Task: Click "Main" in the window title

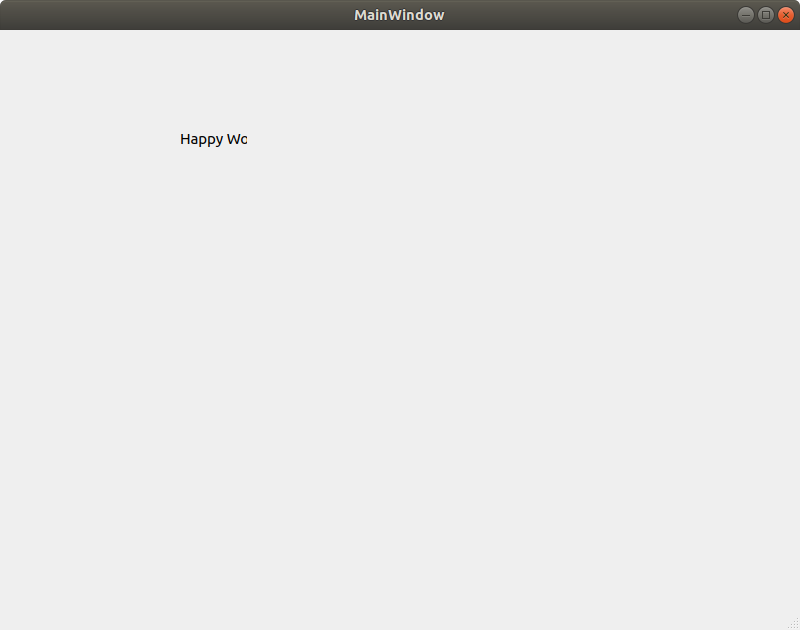Action: coord(371,15)
